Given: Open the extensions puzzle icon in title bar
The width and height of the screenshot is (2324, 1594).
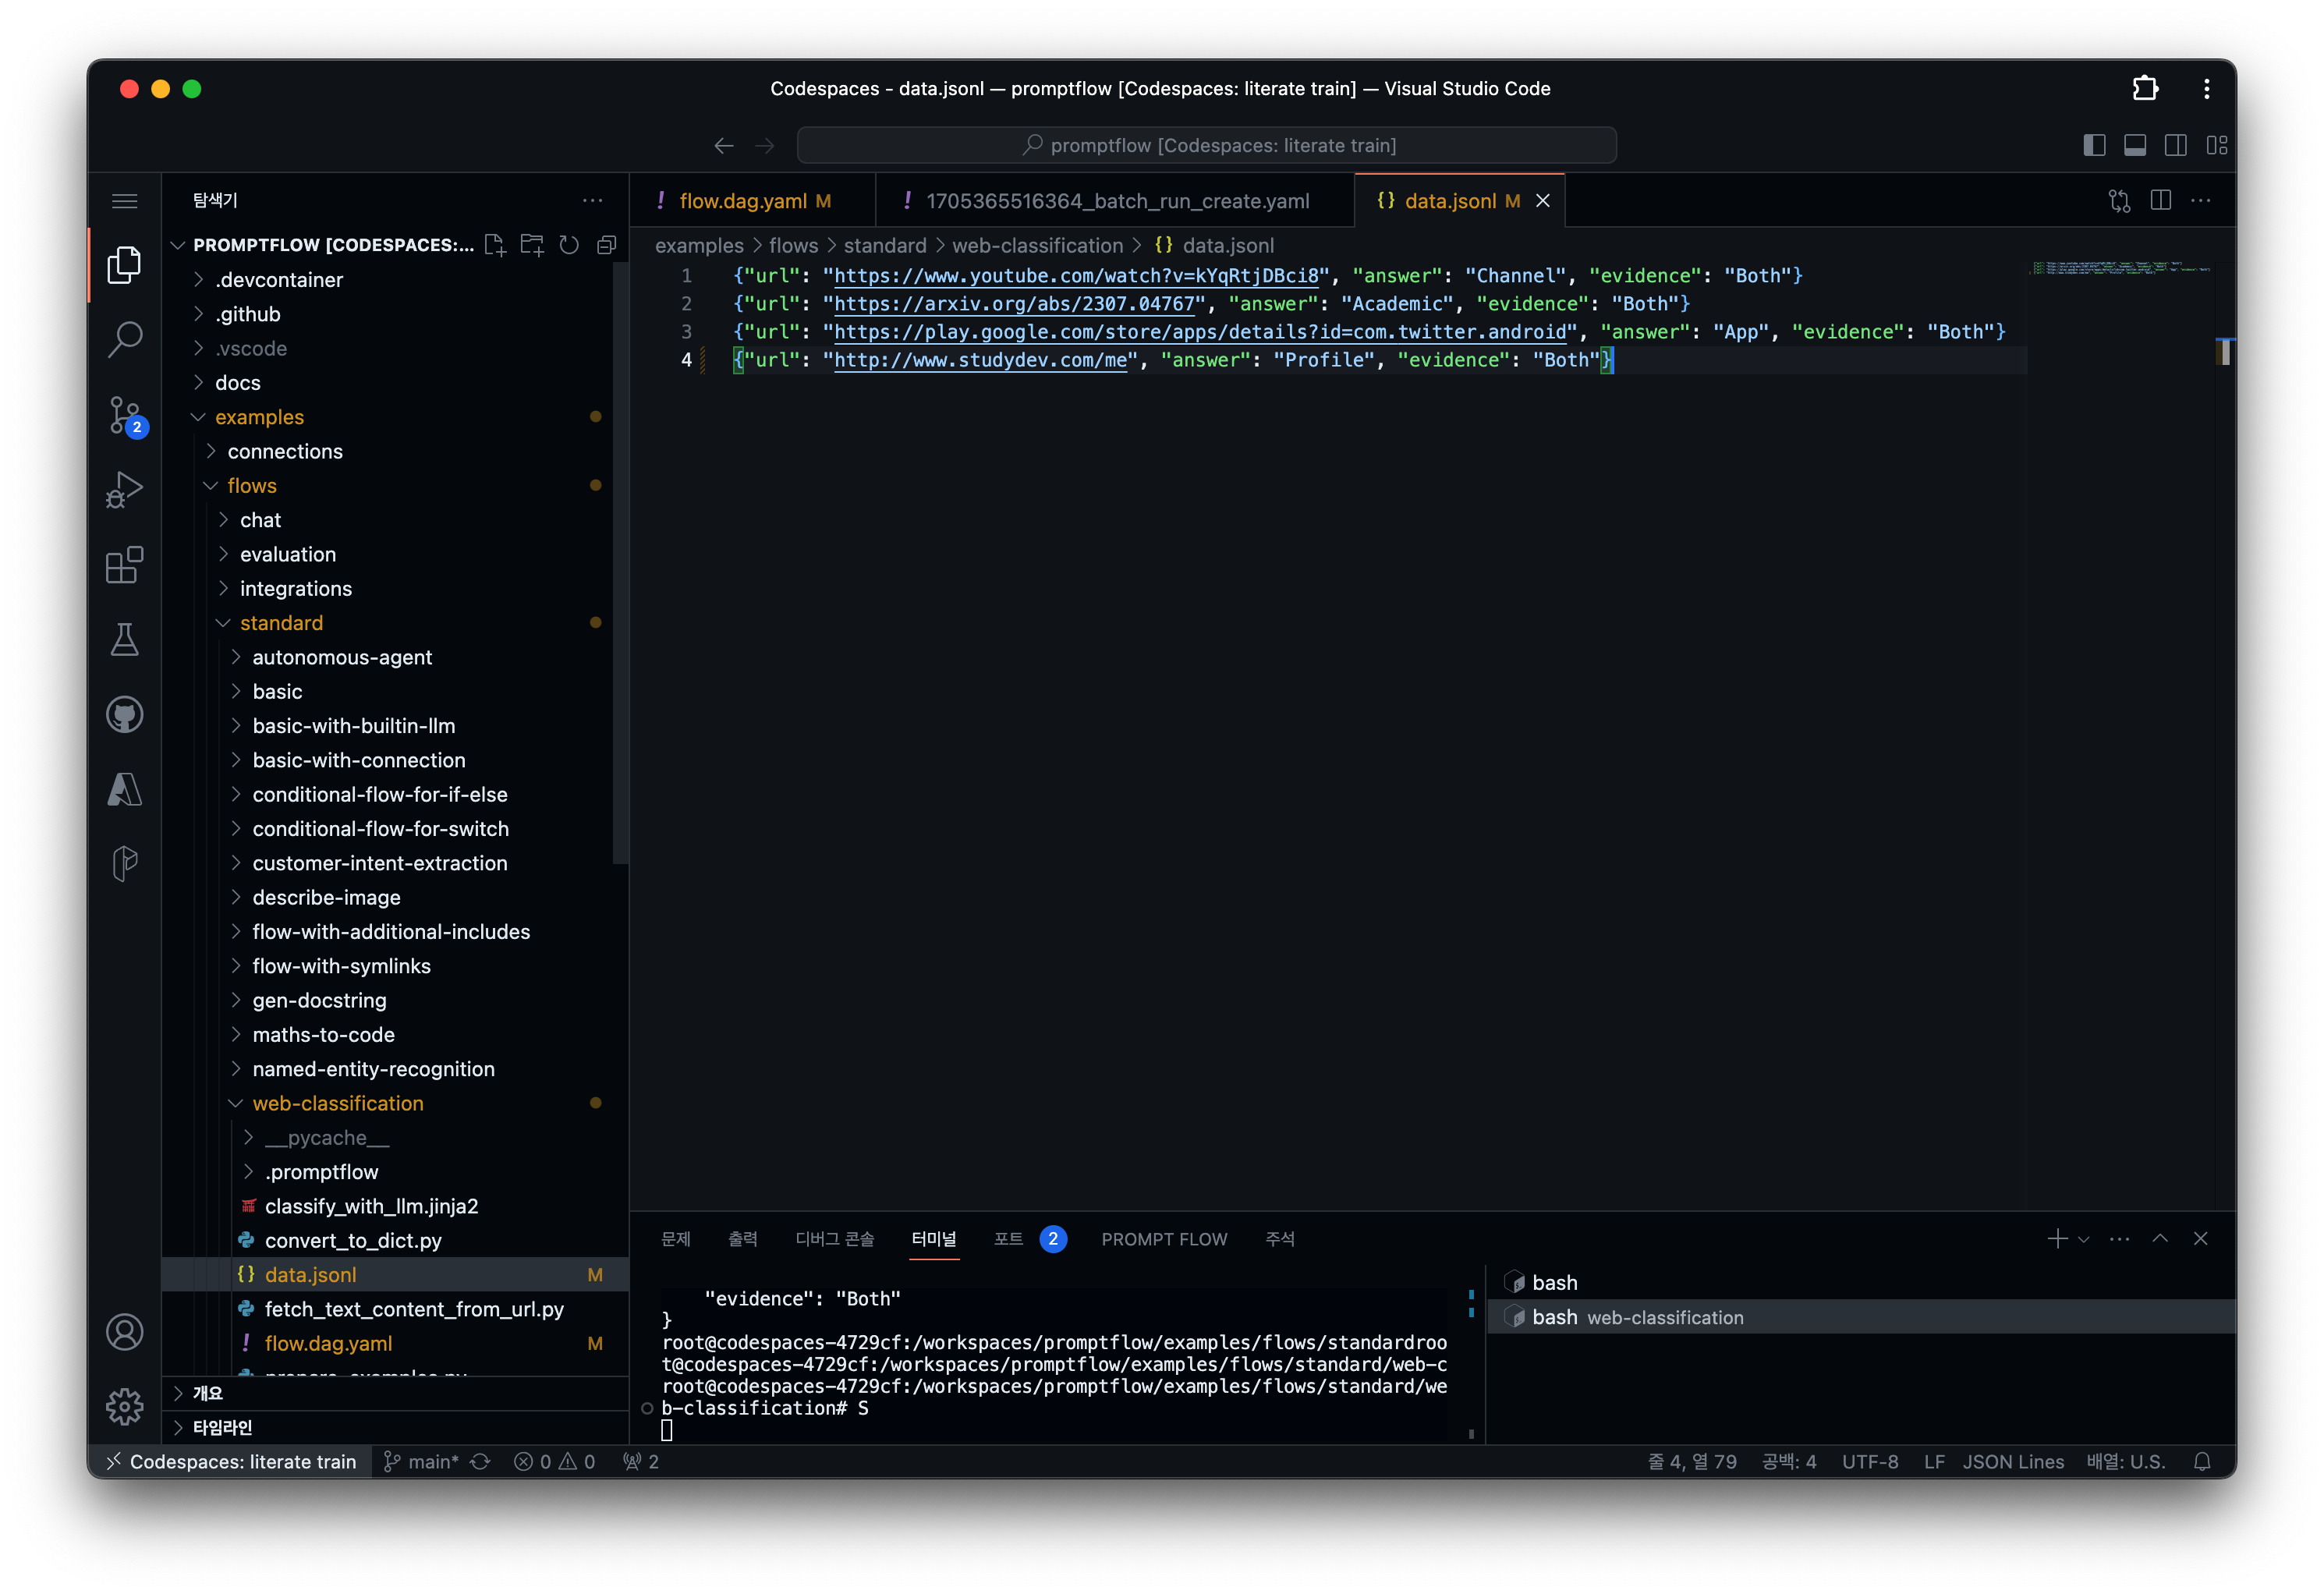Looking at the screenshot, I should 2145,89.
